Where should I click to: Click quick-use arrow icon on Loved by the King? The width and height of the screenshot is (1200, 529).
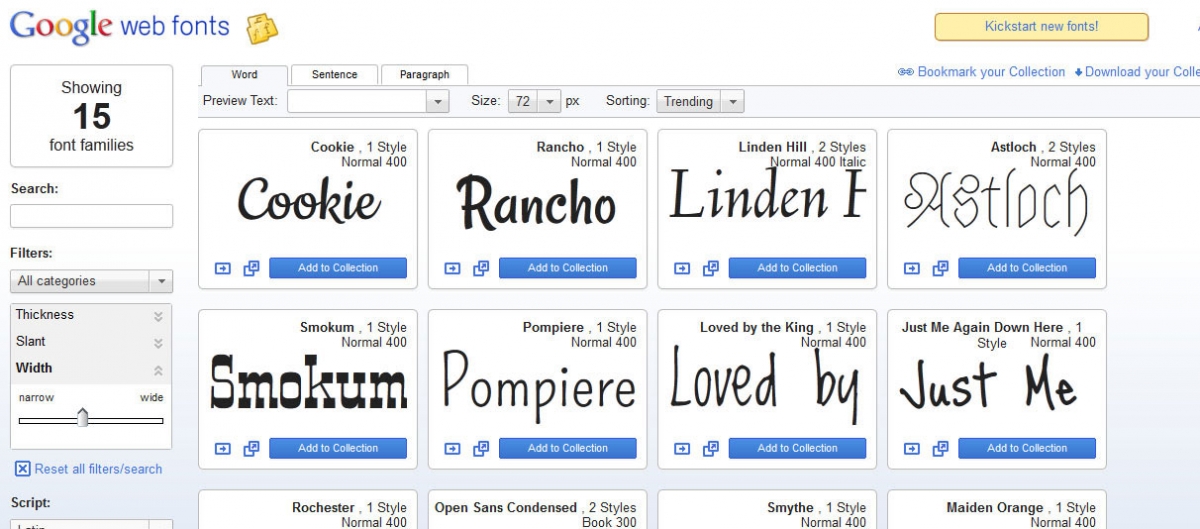(x=682, y=448)
